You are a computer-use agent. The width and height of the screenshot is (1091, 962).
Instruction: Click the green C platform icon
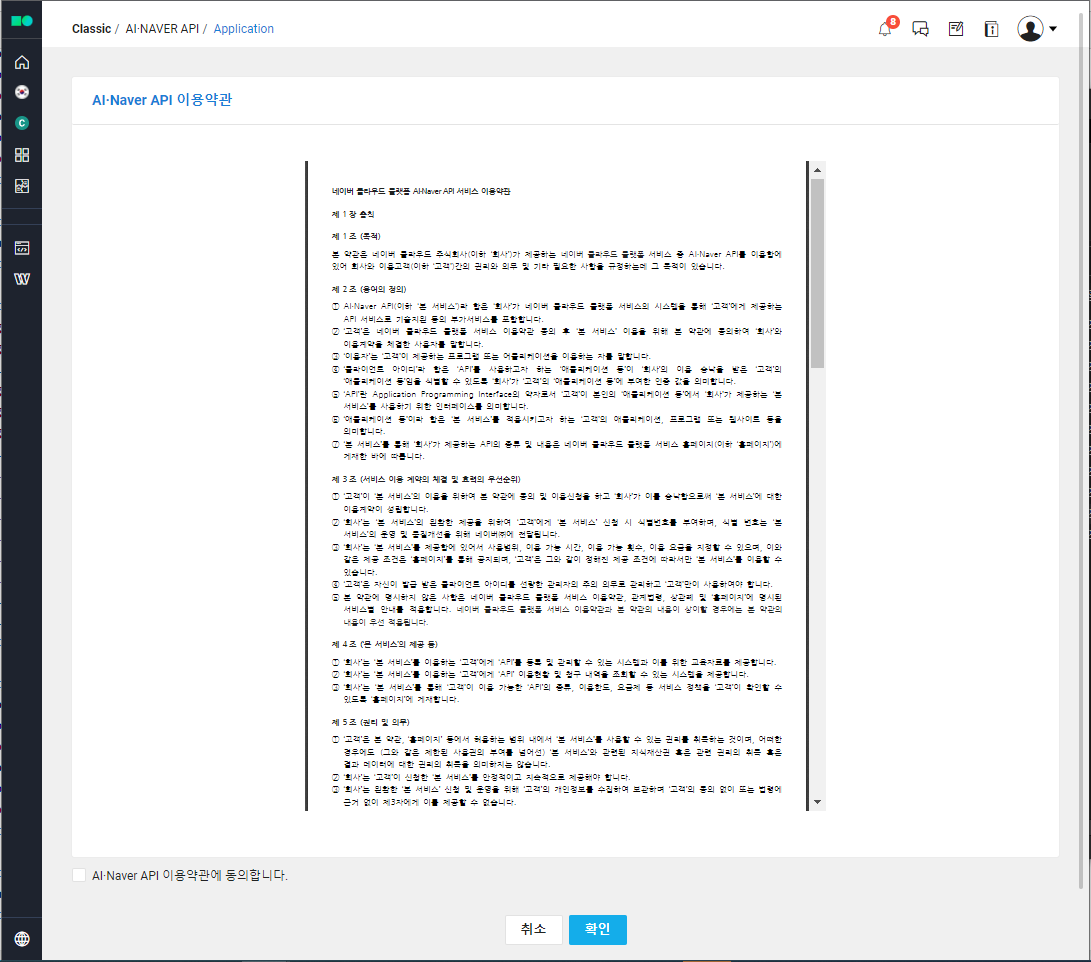tap(22, 123)
